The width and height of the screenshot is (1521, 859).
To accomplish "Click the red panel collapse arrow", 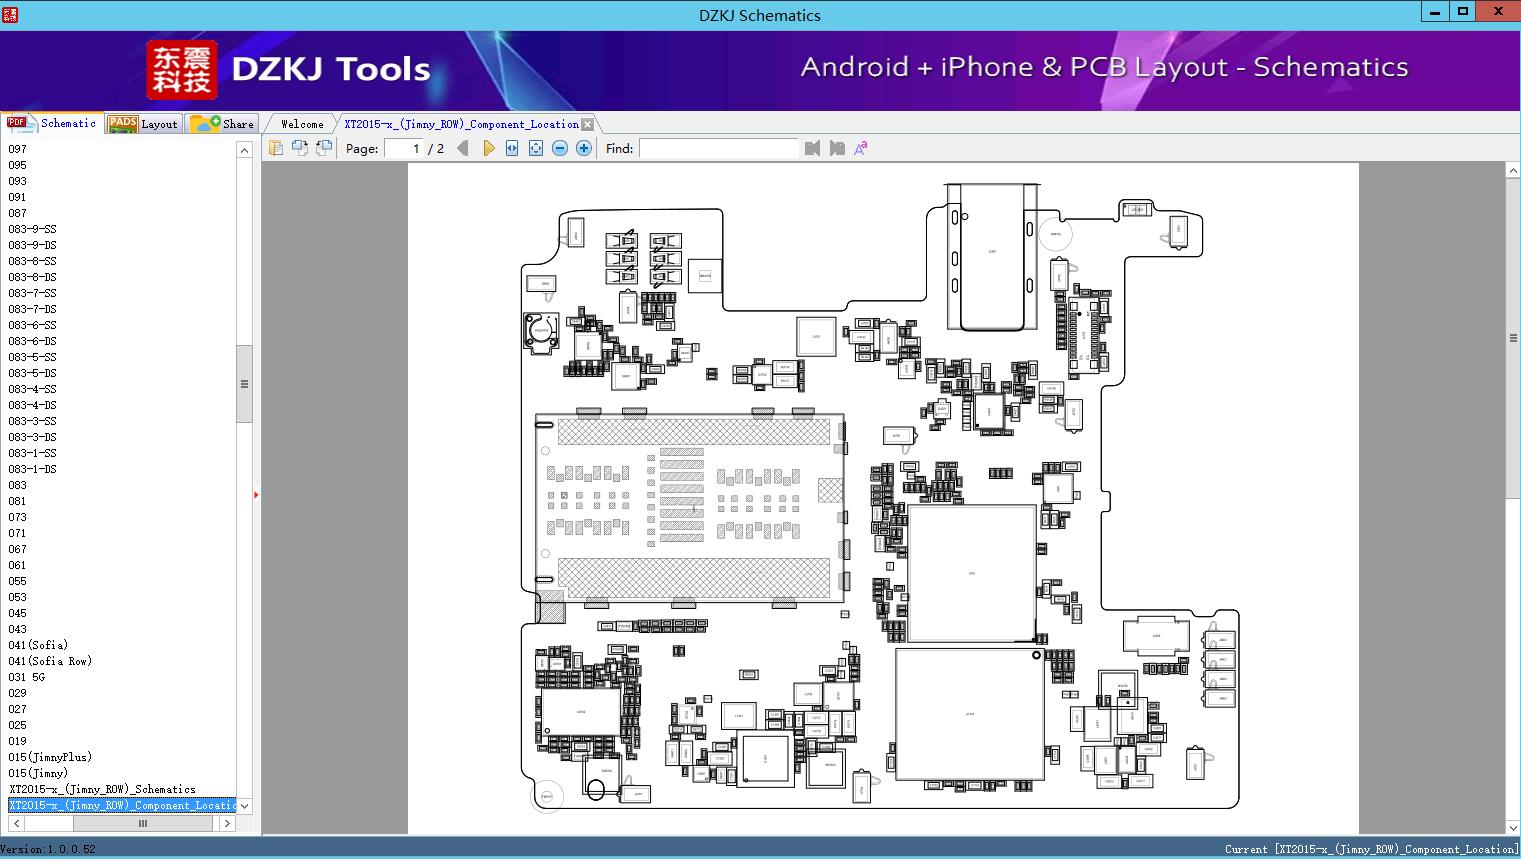I will [x=256, y=494].
